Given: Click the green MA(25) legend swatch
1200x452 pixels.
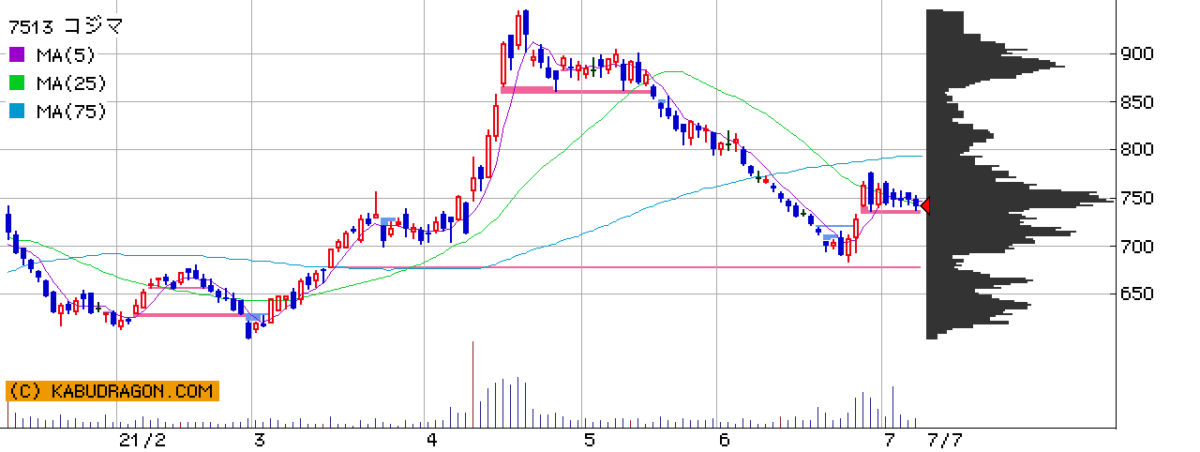Looking at the screenshot, I should click(x=17, y=83).
